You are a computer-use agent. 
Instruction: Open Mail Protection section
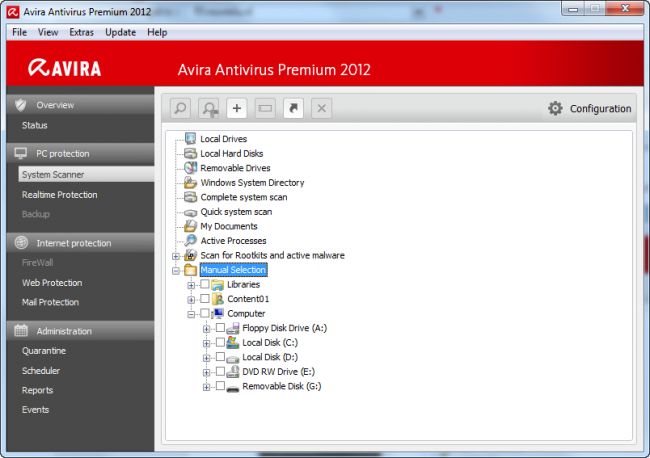[x=50, y=302]
